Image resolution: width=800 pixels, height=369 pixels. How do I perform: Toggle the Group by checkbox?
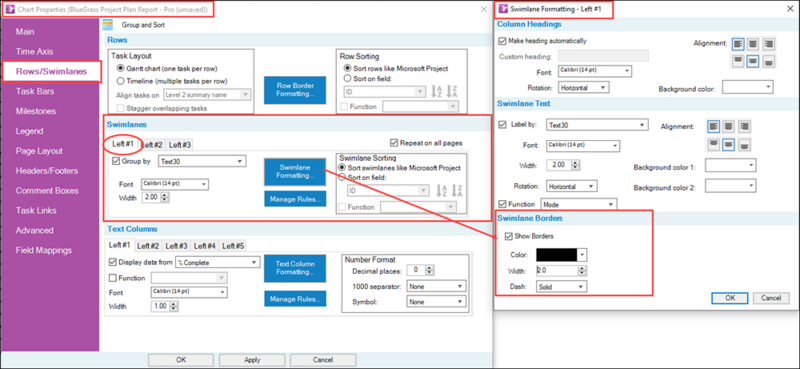pos(115,161)
